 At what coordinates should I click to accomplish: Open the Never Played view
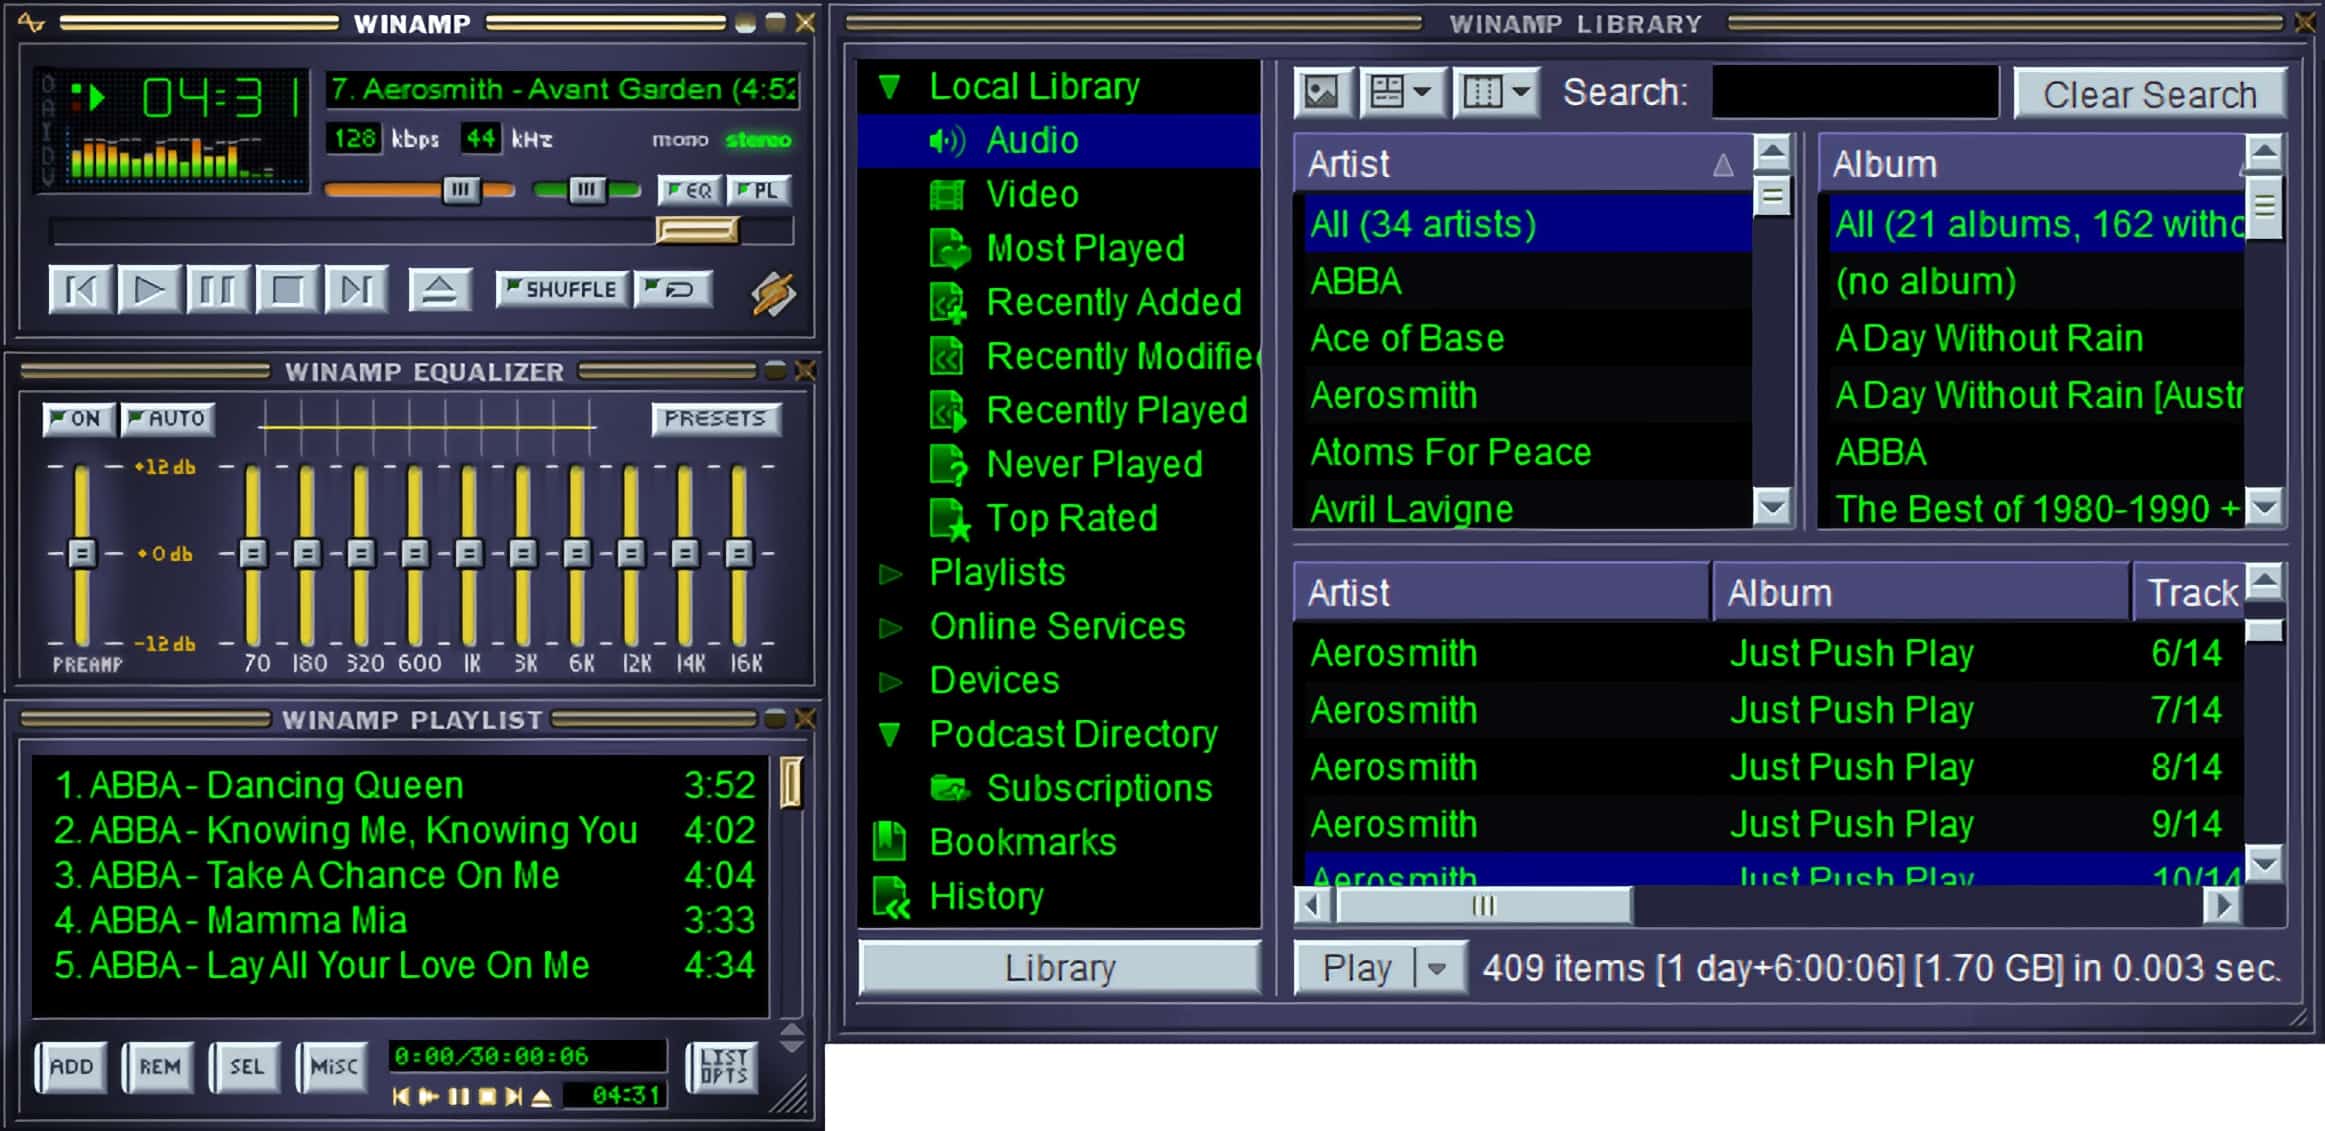tap(1058, 465)
